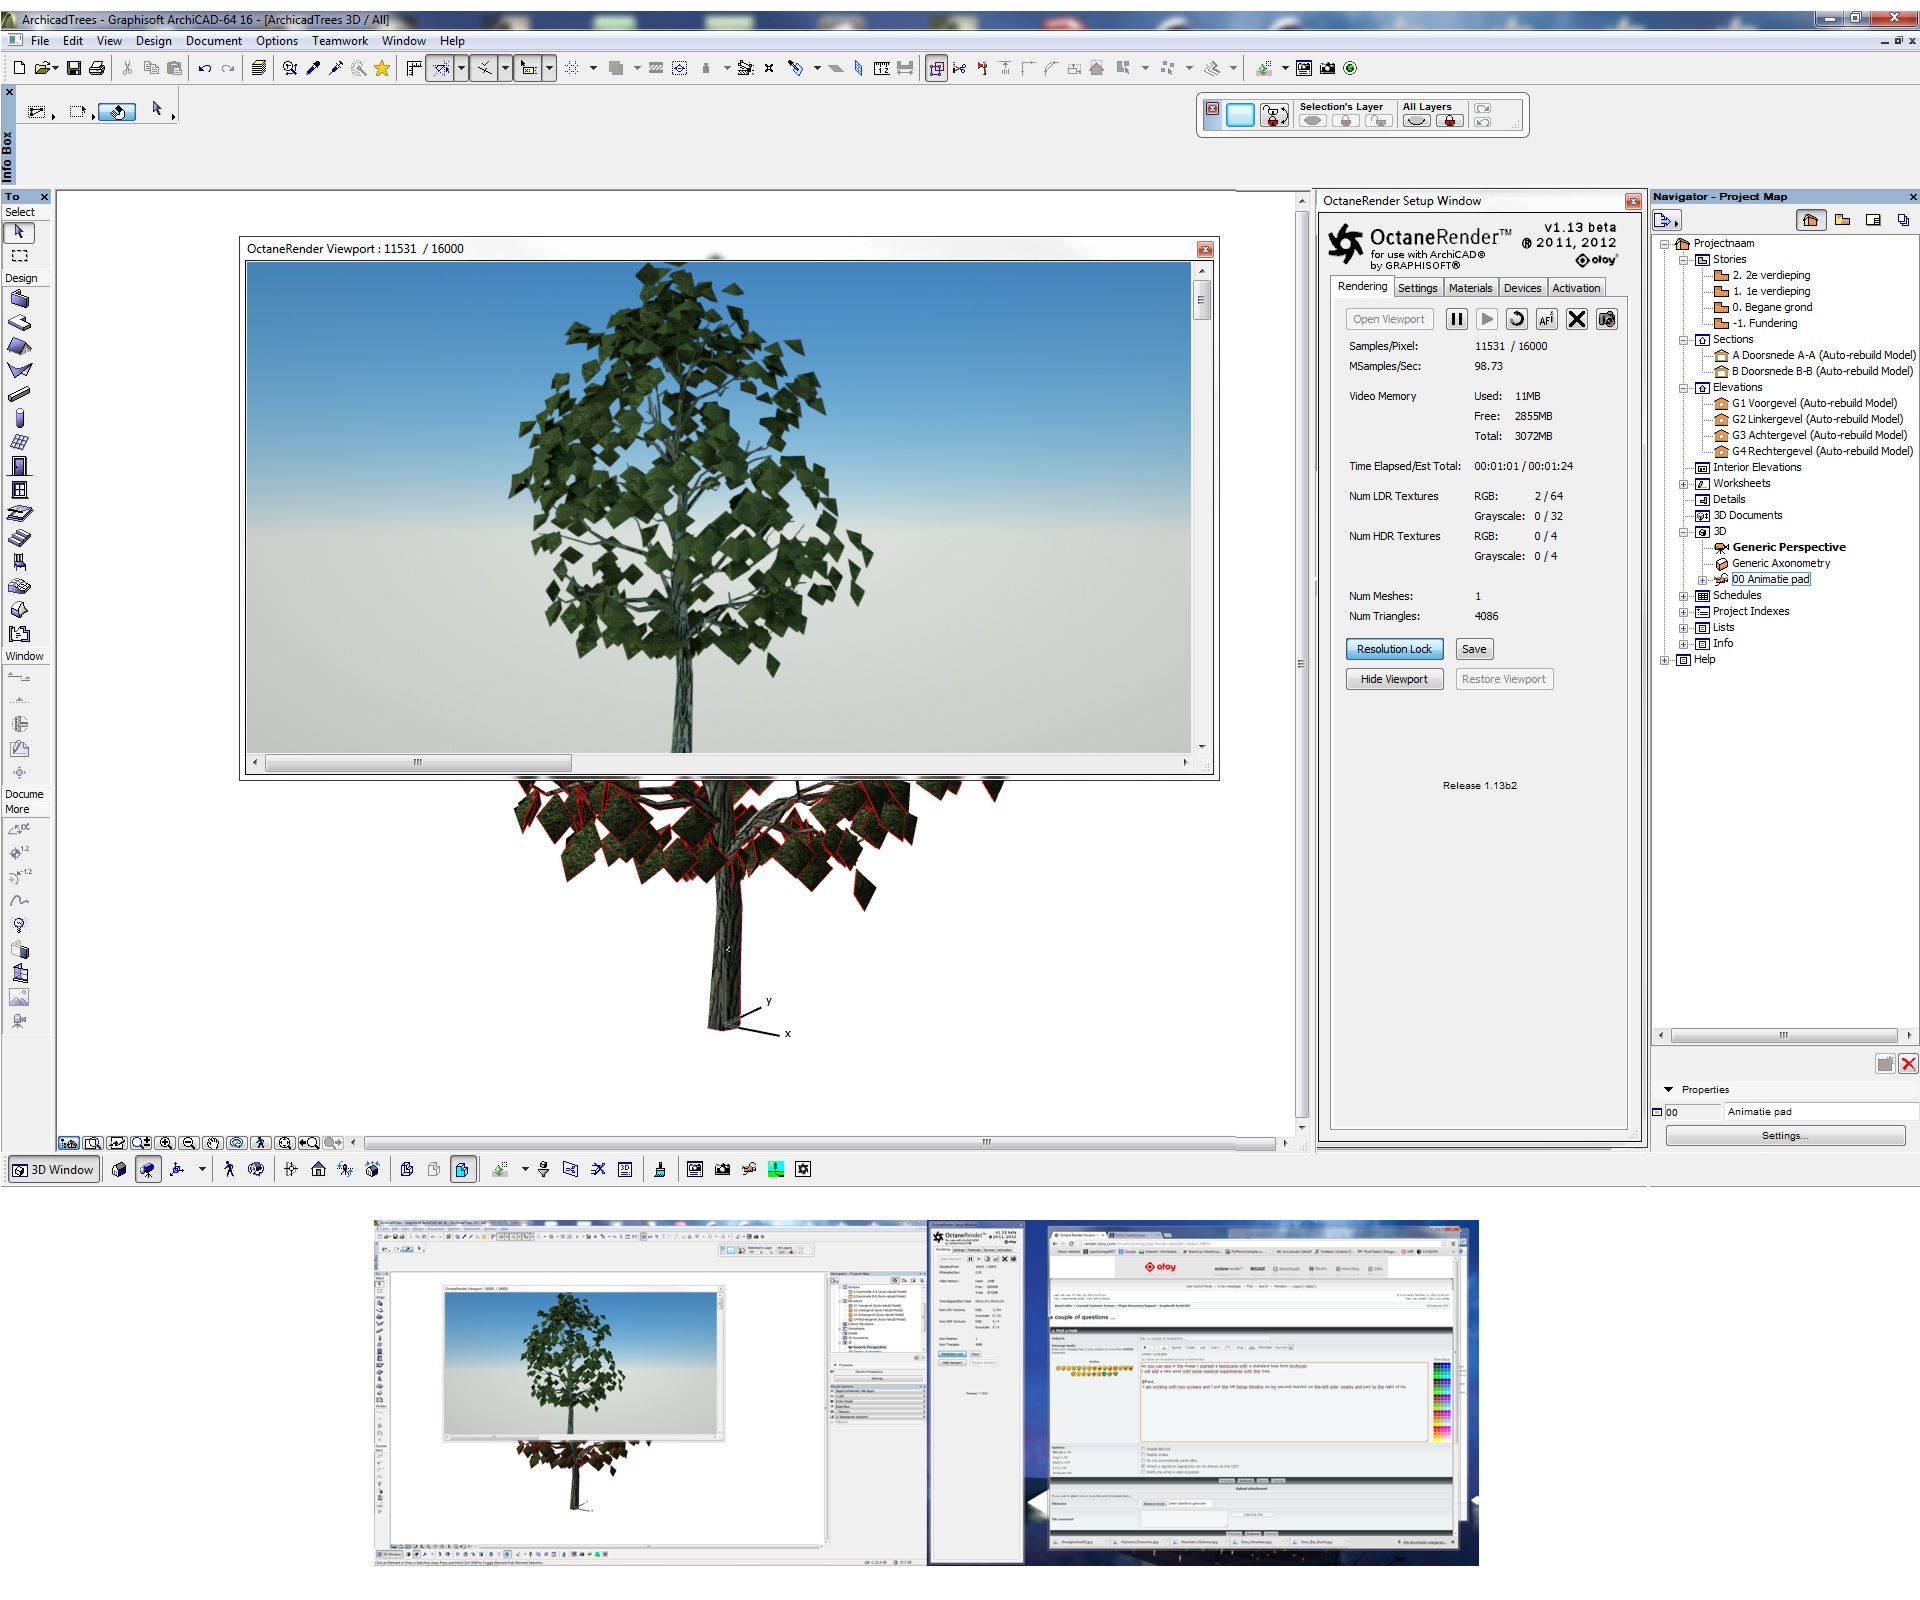Select Generic Axonometry in the Navigator

tap(1780, 563)
